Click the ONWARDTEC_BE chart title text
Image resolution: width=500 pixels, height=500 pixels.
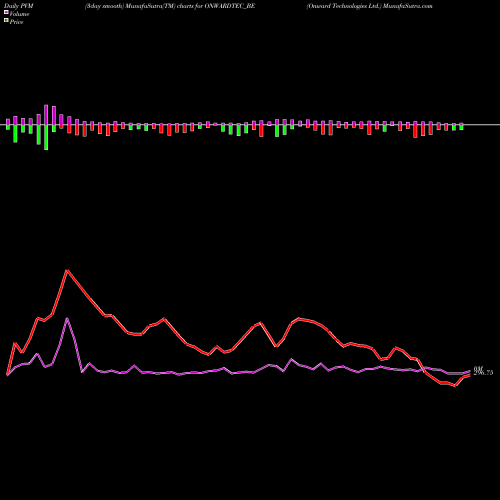point(170,6)
